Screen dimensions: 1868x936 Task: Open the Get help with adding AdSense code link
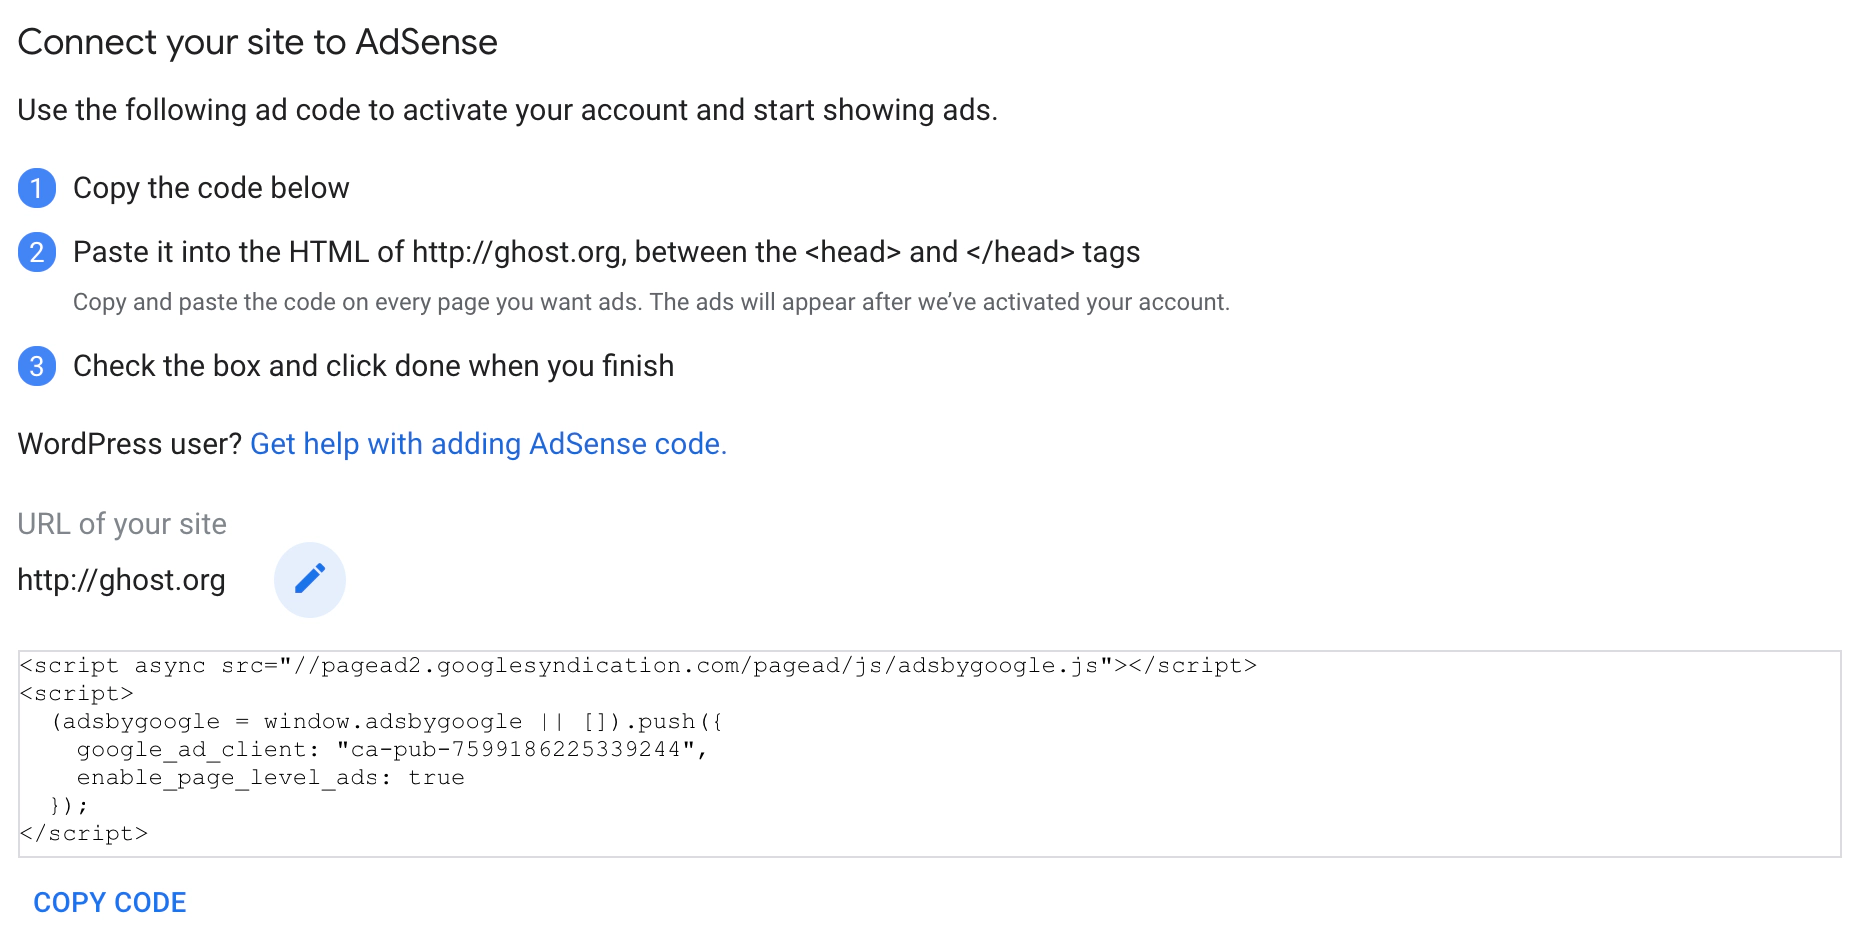488,444
